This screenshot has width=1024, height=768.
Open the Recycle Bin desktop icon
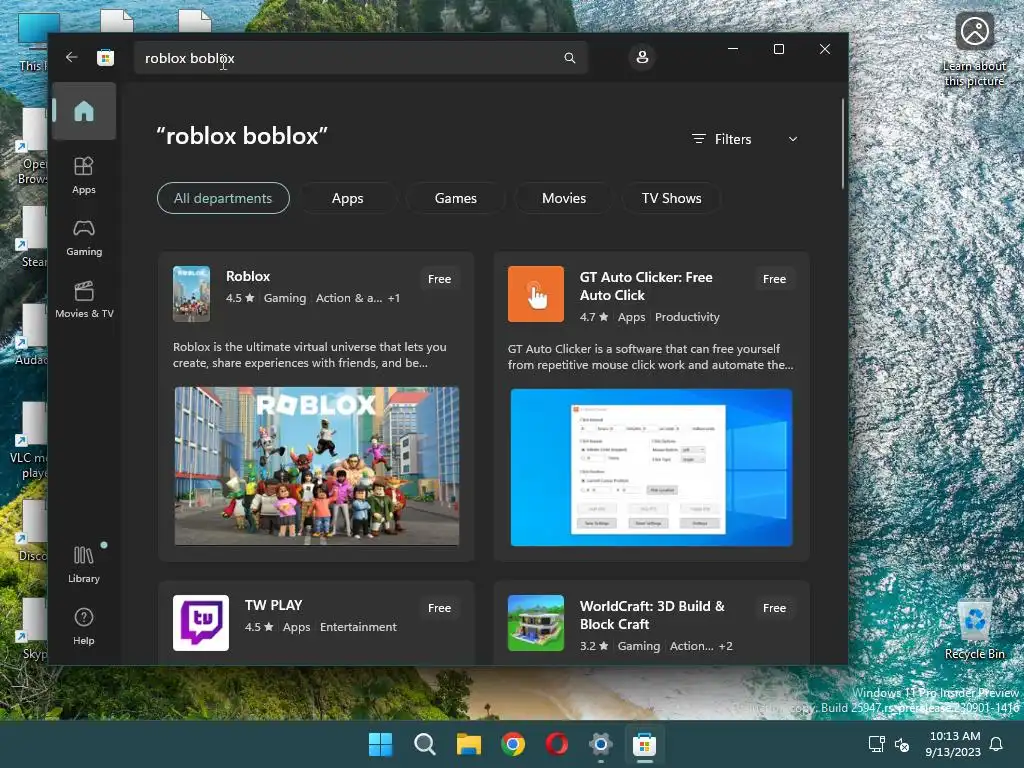[x=974, y=630]
